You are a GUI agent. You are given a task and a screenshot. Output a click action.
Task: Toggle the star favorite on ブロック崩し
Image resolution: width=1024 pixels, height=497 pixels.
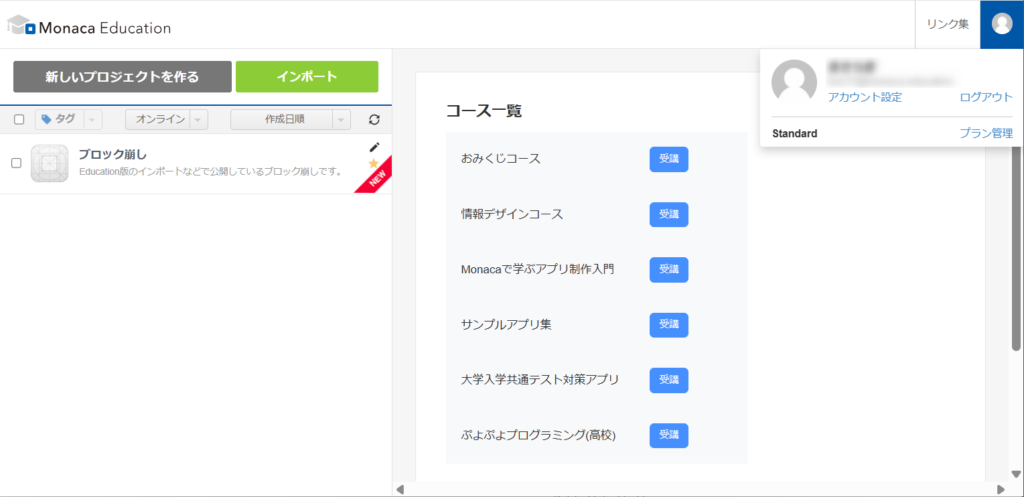pyautogui.click(x=374, y=163)
